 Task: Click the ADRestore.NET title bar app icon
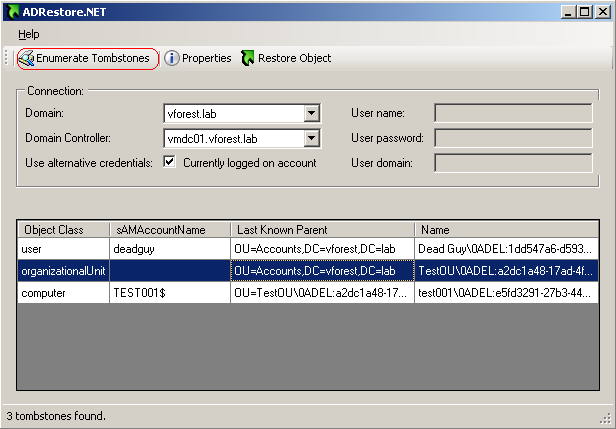[13, 12]
